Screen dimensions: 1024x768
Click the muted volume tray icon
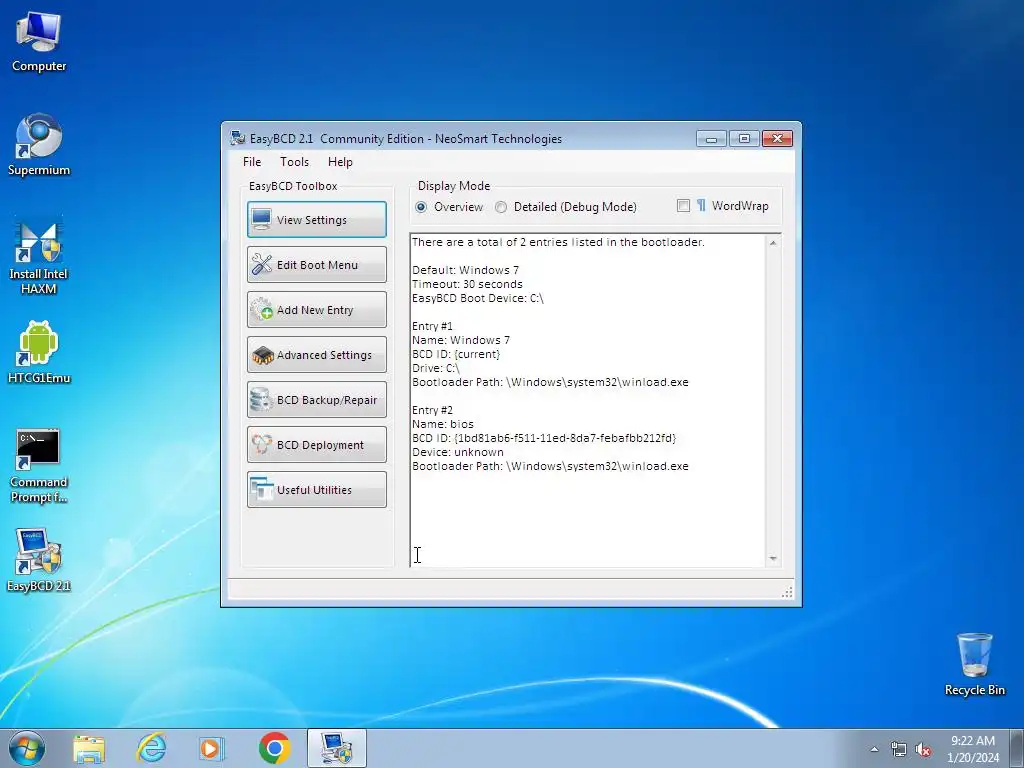click(x=923, y=750)
